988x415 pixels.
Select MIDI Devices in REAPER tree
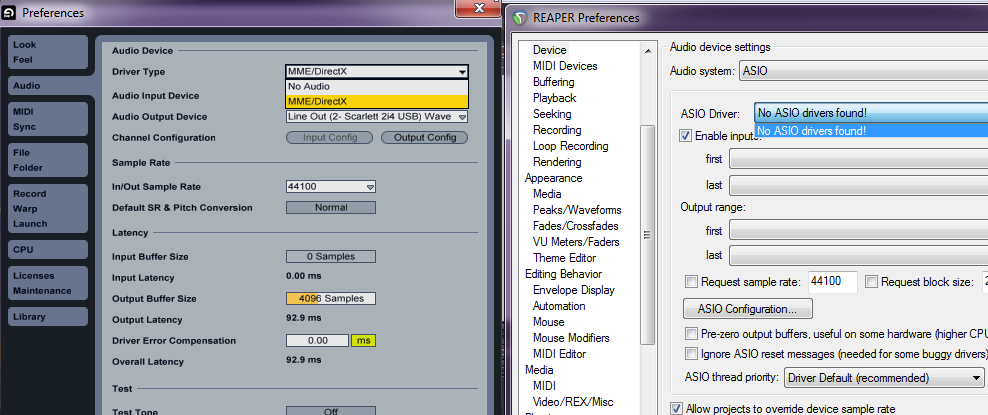point(565,66)
